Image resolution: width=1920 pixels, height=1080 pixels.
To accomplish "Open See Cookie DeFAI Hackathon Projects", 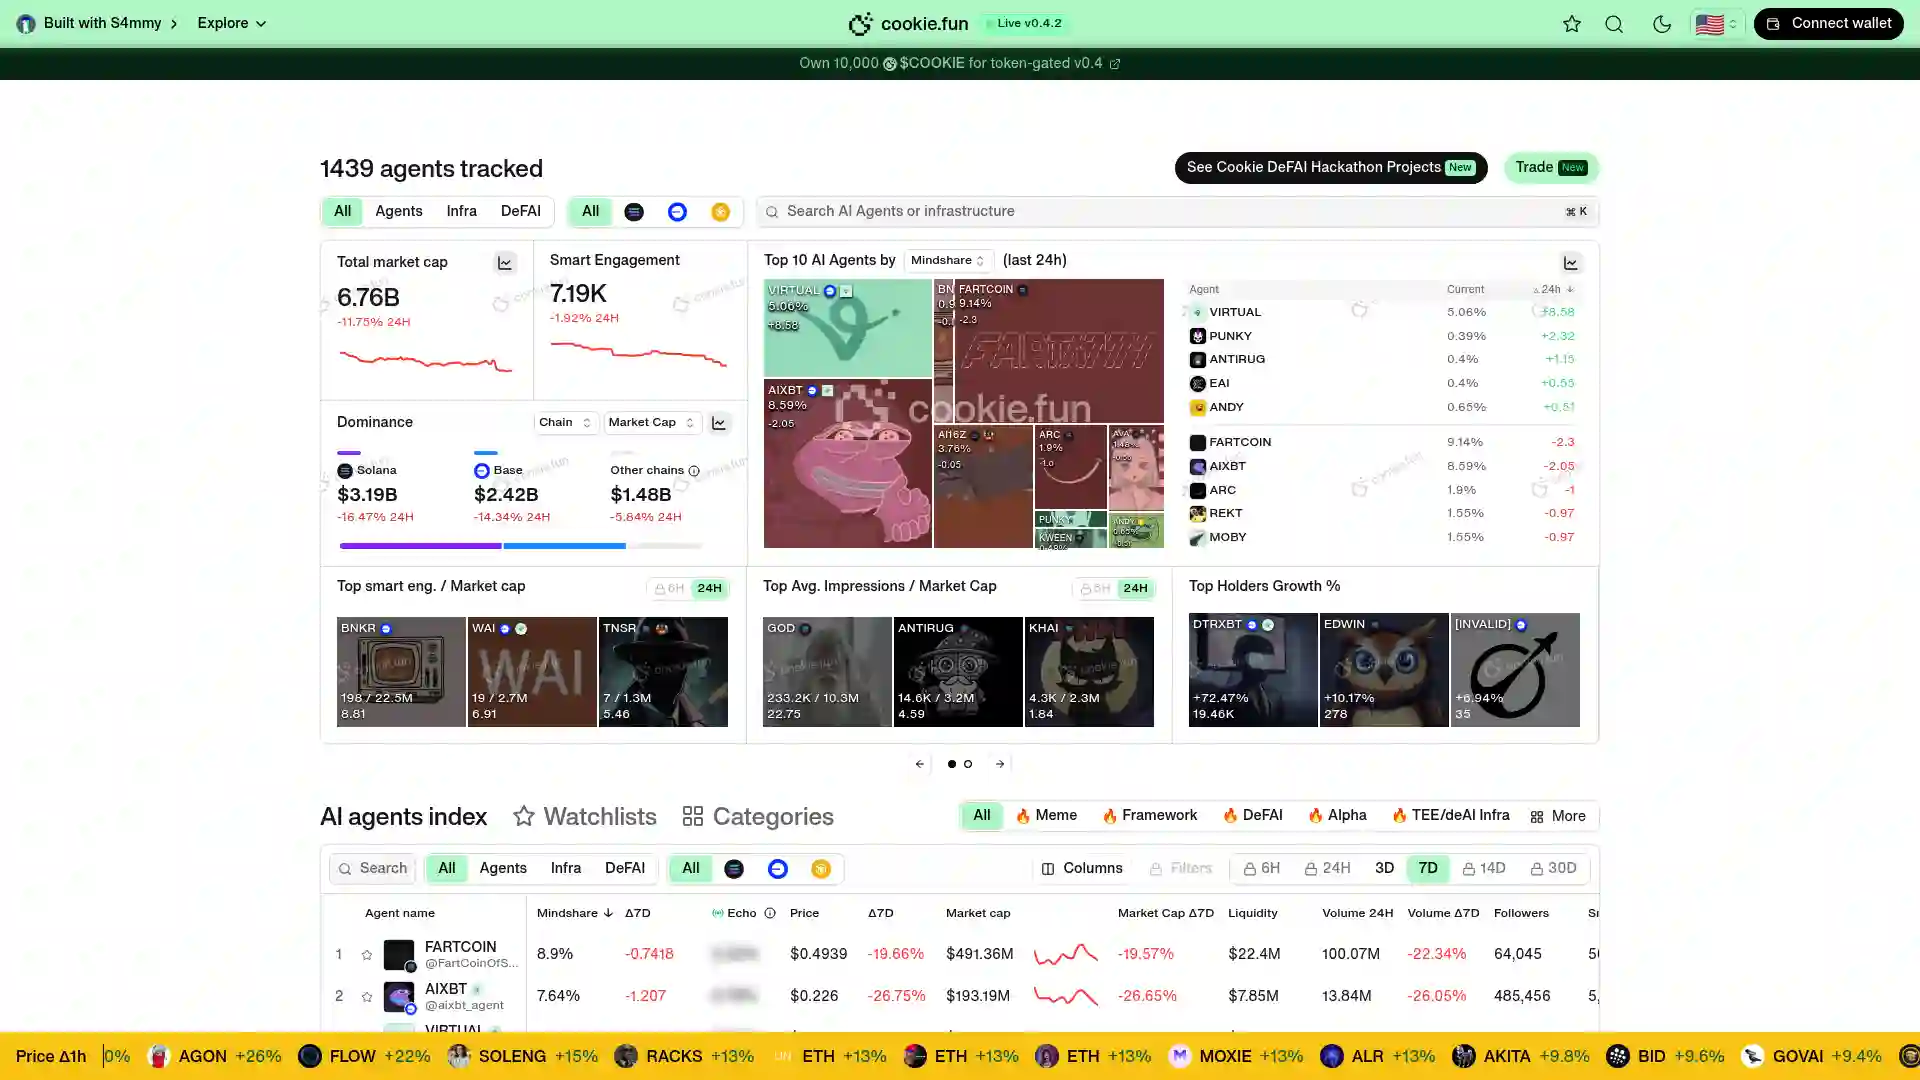I will pyautogui.click(x=1330, y=167).
